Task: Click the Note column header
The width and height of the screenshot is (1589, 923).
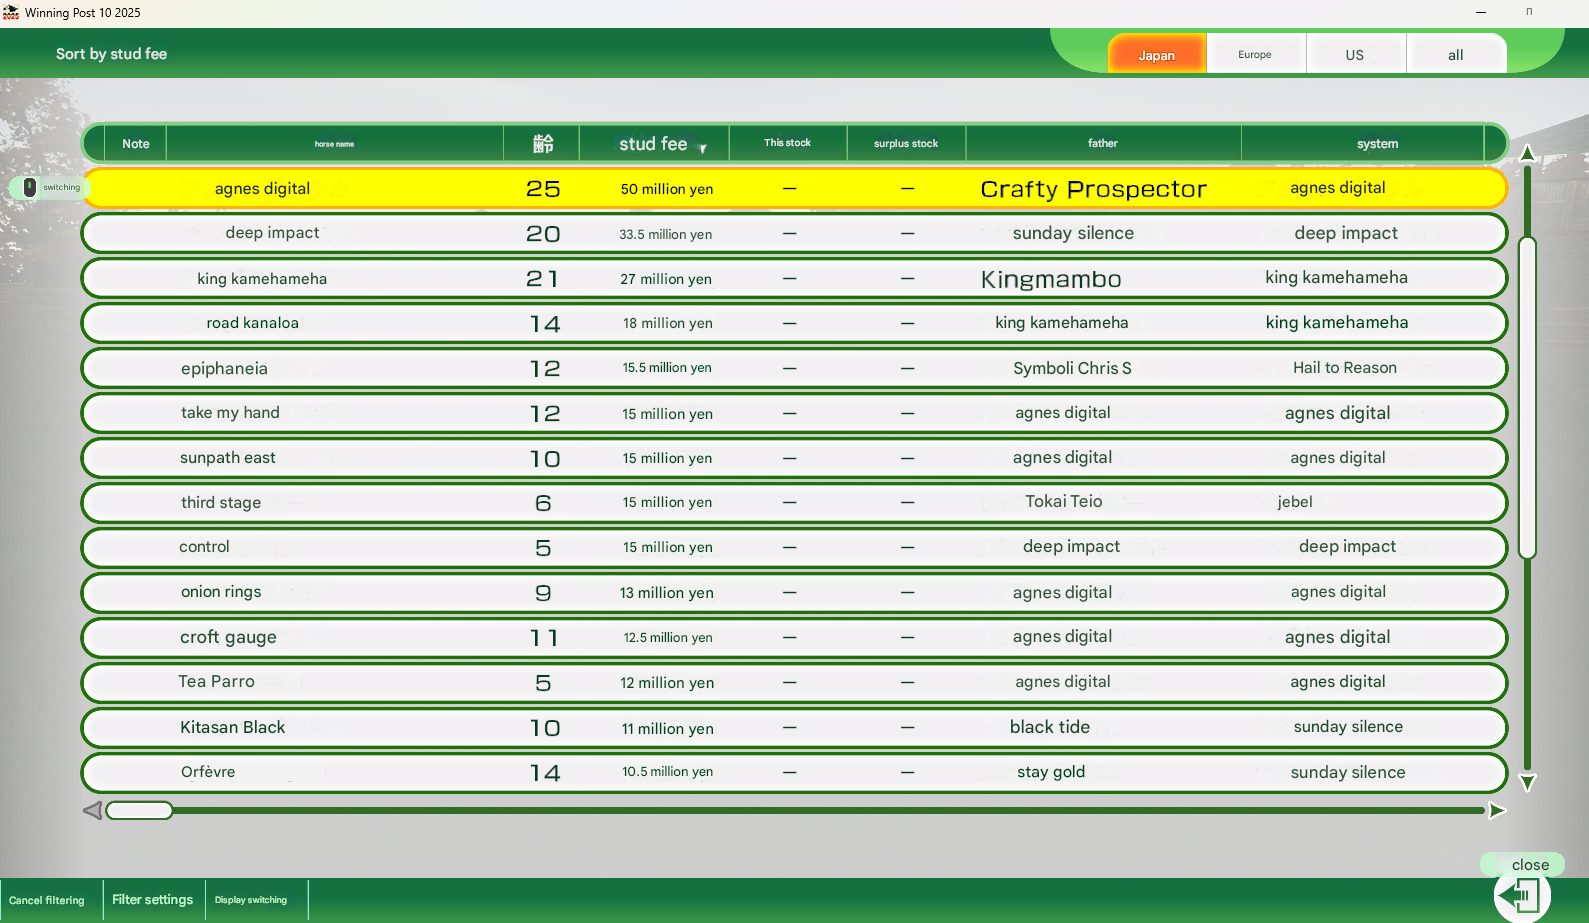Action: (136, 144)
